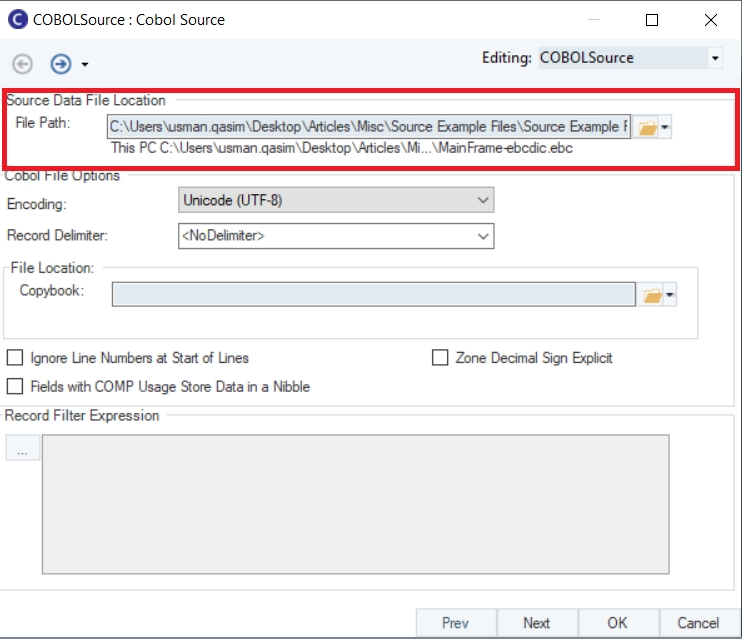Click the OK button
742x639 pixels.
pos(617,622)
